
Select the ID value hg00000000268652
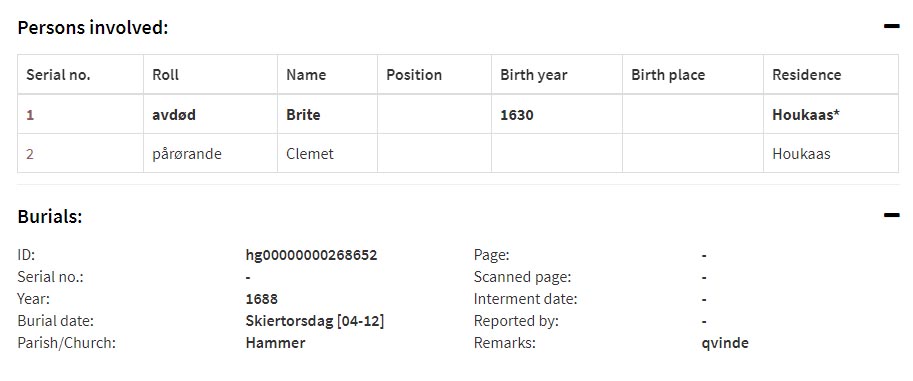pyautogui.click(x=312, y=255)
